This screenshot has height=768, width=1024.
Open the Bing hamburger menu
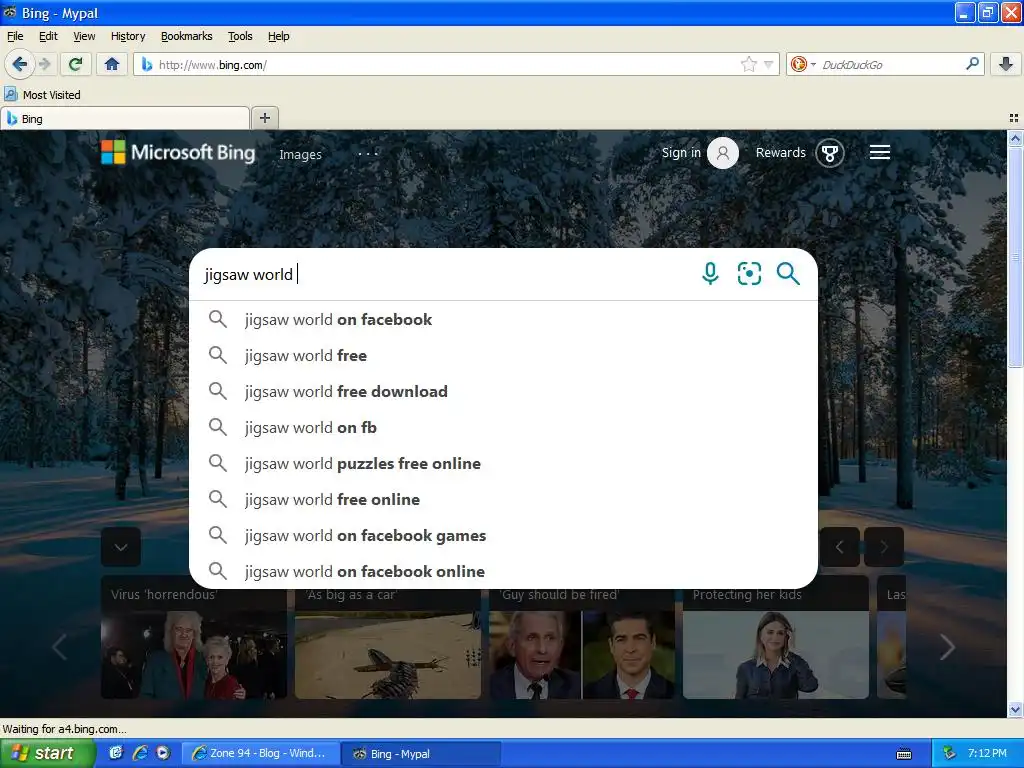tap(880, 152)
